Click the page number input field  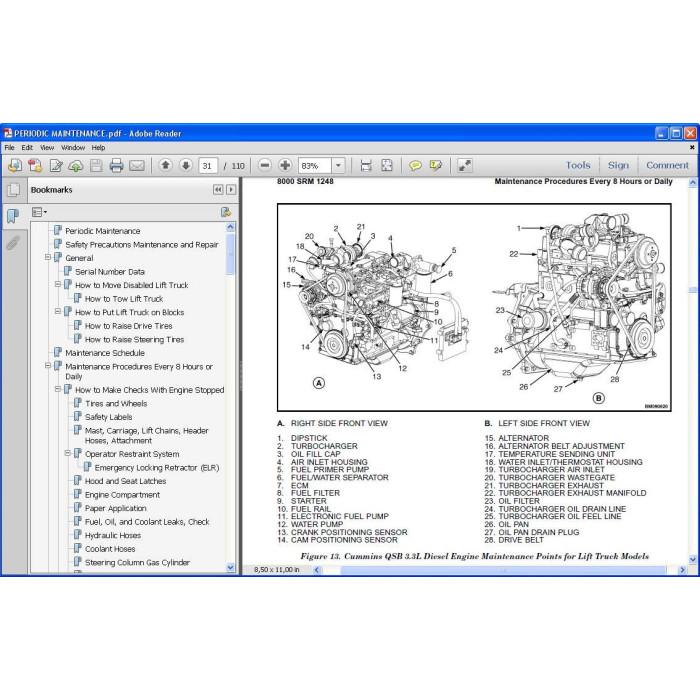click(208, 166)
